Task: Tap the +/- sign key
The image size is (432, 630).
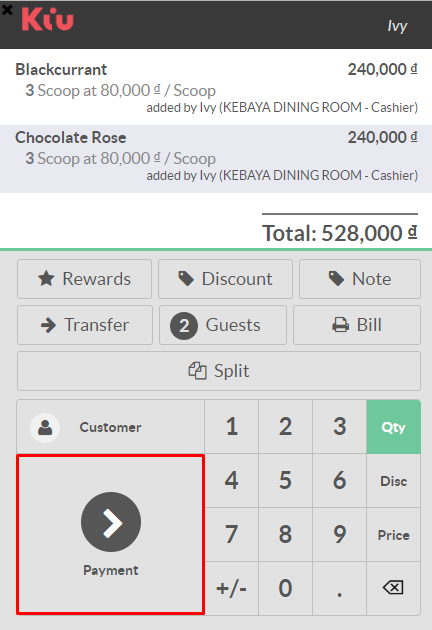Action: point(231,588)
